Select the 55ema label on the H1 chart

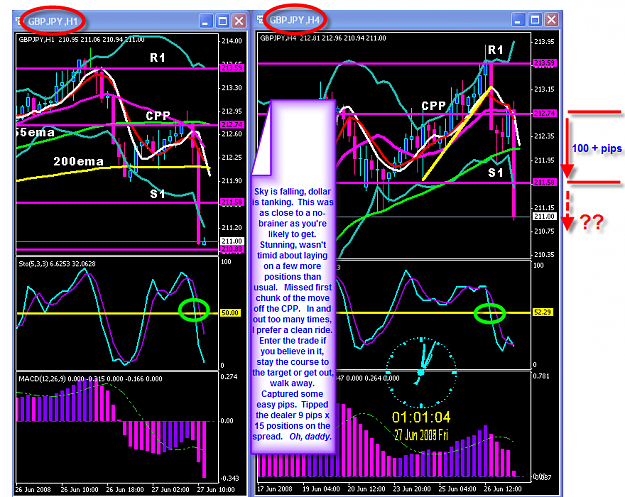(x=35, y=132)
